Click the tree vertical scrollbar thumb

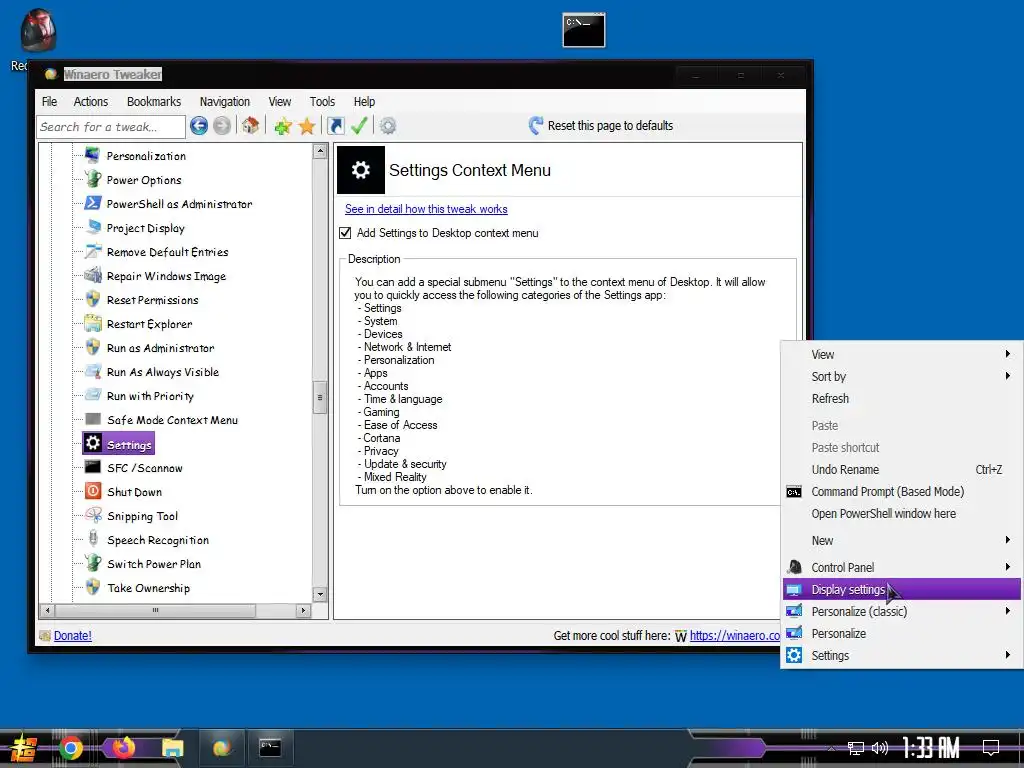click(x=320, y=397)
